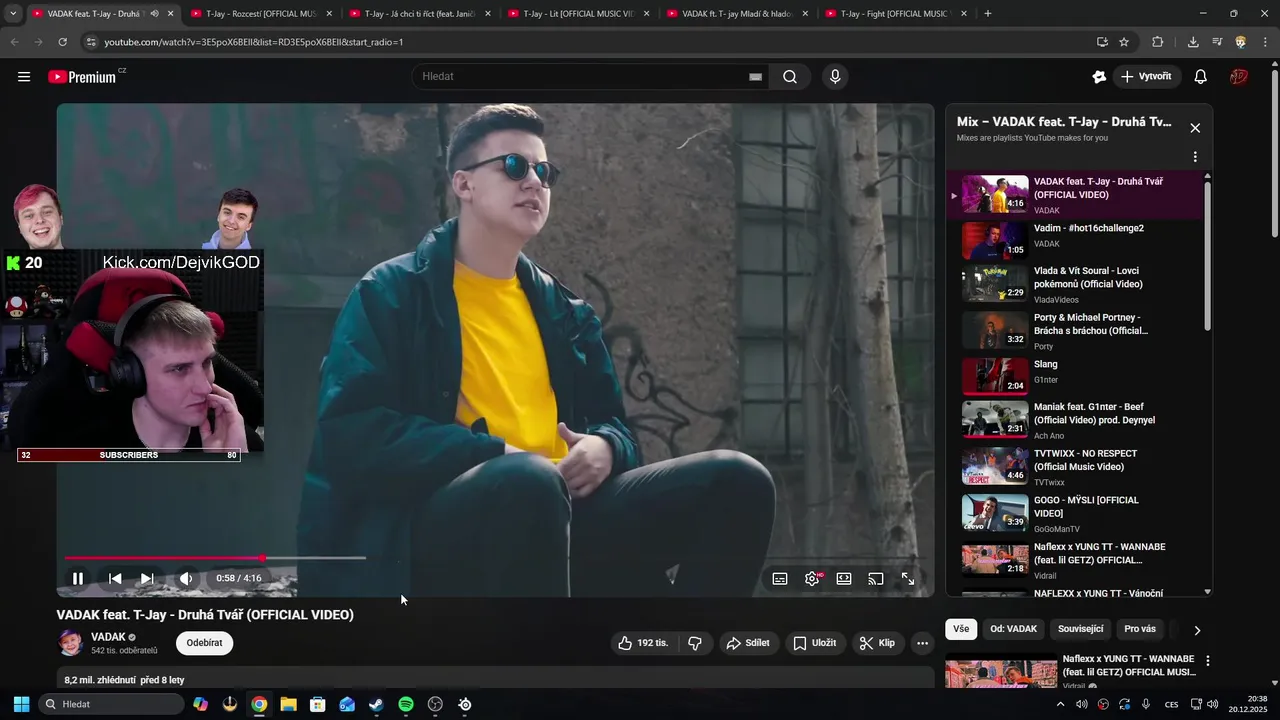Open more actions under the video
Screen dimensions: 1280x720
(922, 643)
